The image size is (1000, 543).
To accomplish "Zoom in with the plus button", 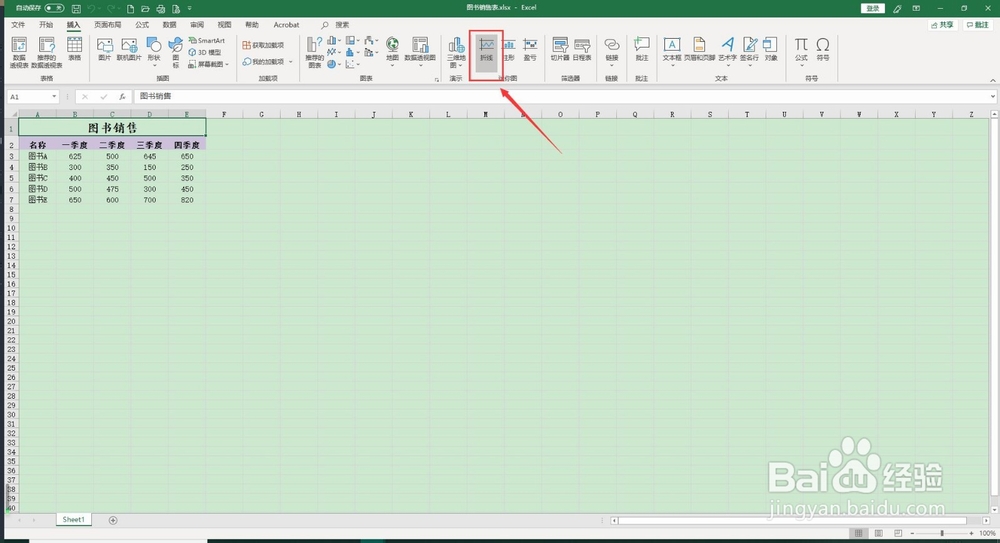I will click(971, 533).
